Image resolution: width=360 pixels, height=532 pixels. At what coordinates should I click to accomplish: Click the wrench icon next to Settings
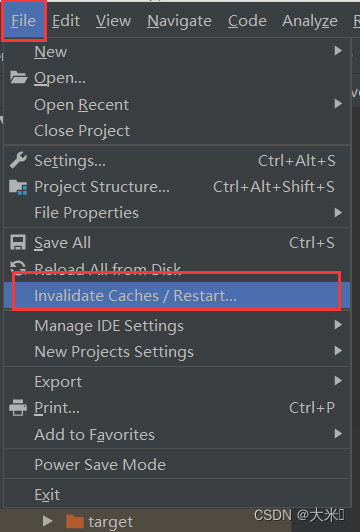coord(18,160)
